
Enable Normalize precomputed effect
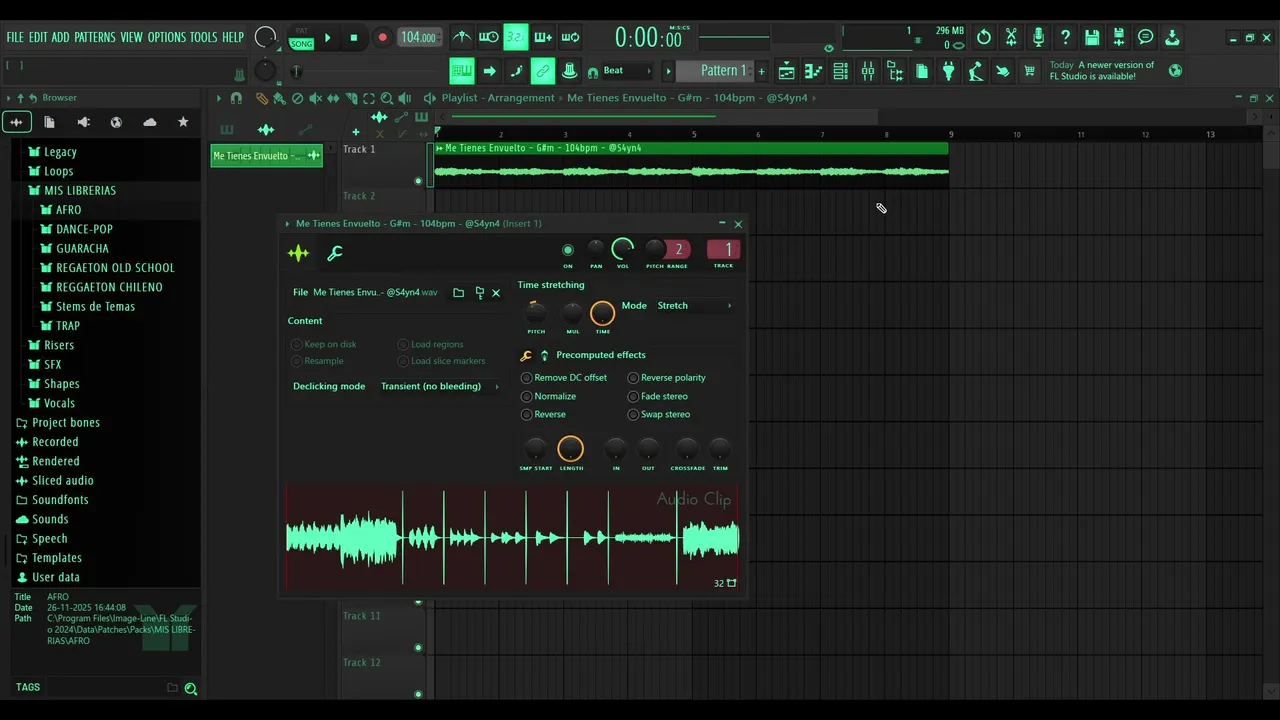pos(548,396)
